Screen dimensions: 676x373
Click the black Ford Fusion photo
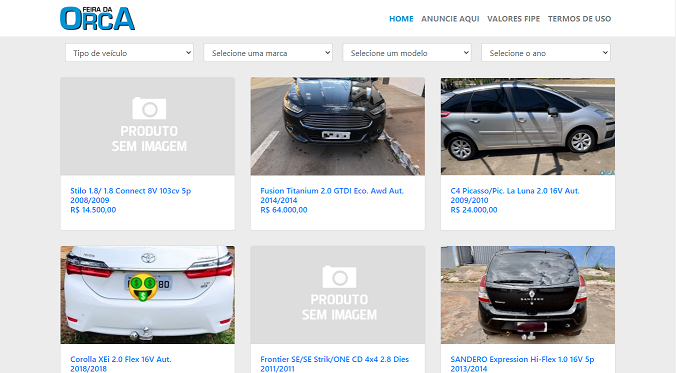pyautogui.click(x=338, y=126)
